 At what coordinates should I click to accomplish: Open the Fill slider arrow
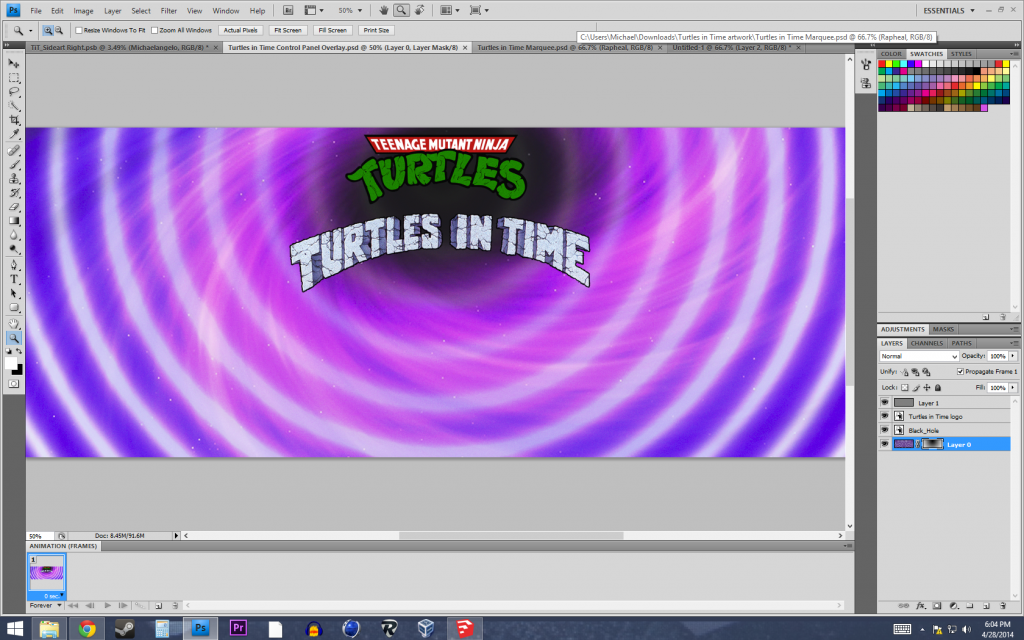pyautogui.click(x=1013, y=388)
